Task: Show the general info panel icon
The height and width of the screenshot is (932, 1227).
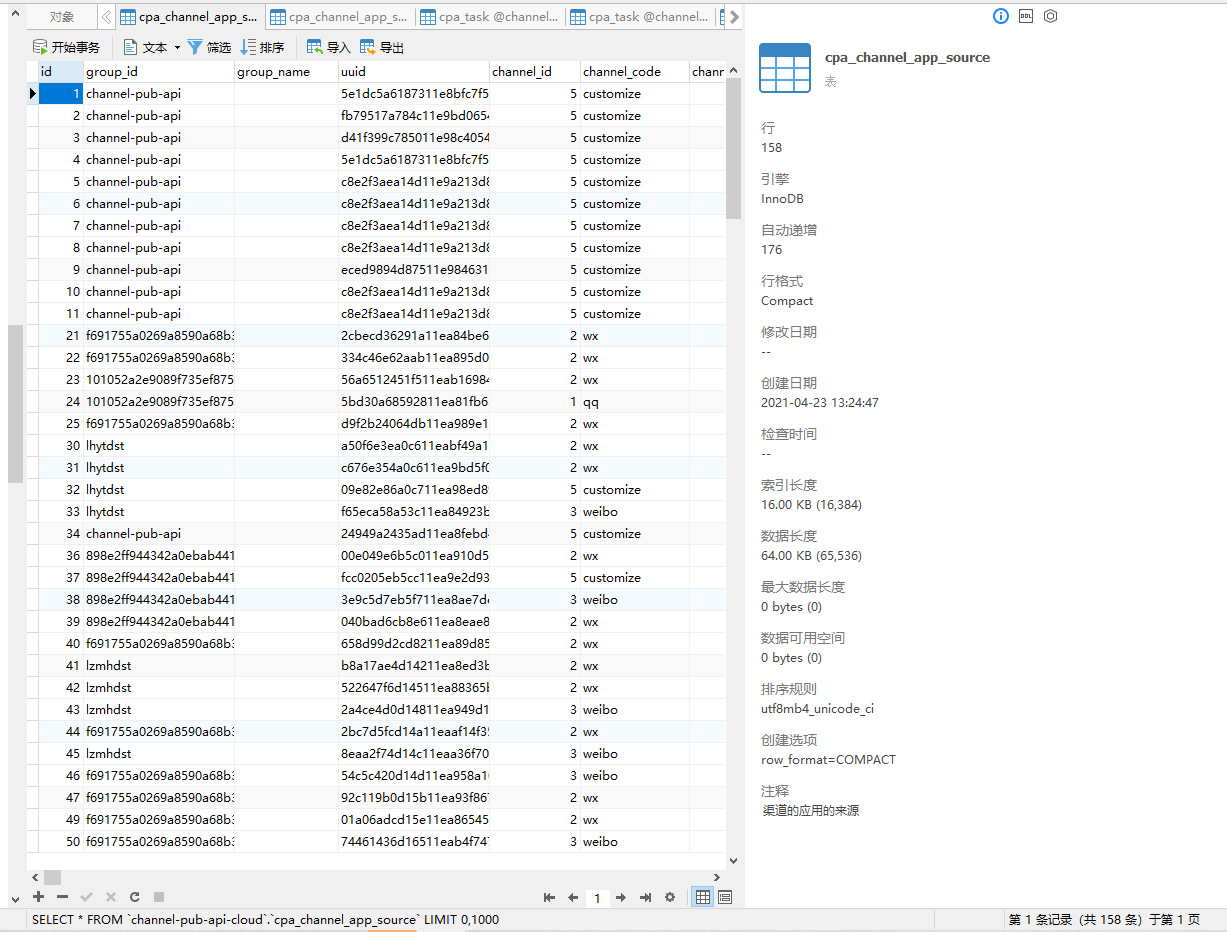Action: [1001, 16]
